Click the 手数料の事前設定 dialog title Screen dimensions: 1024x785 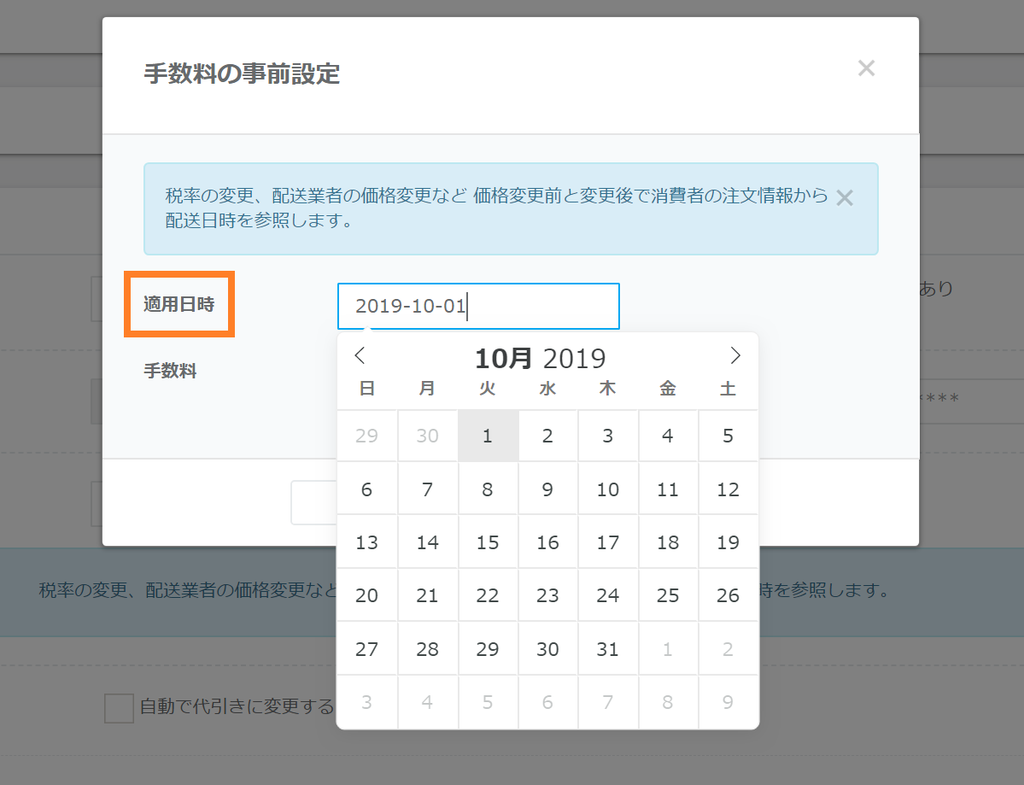(x=242, y=73)
